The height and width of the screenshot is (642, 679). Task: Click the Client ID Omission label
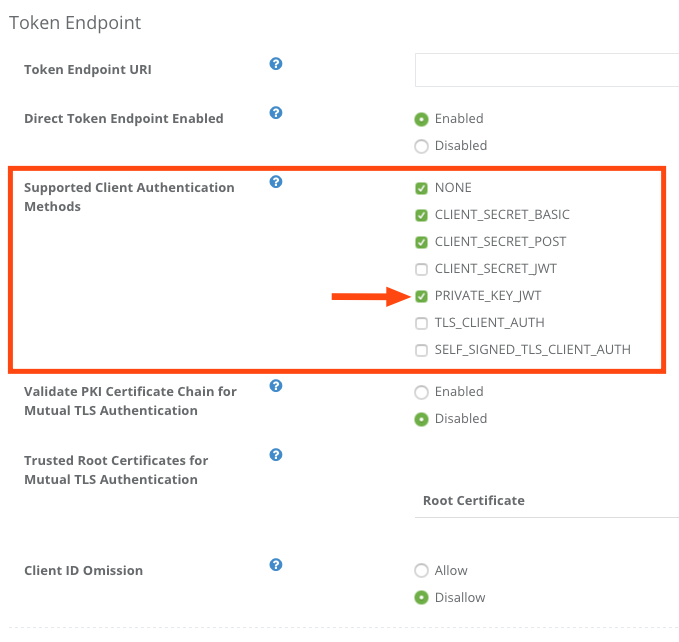pos(84,571)
